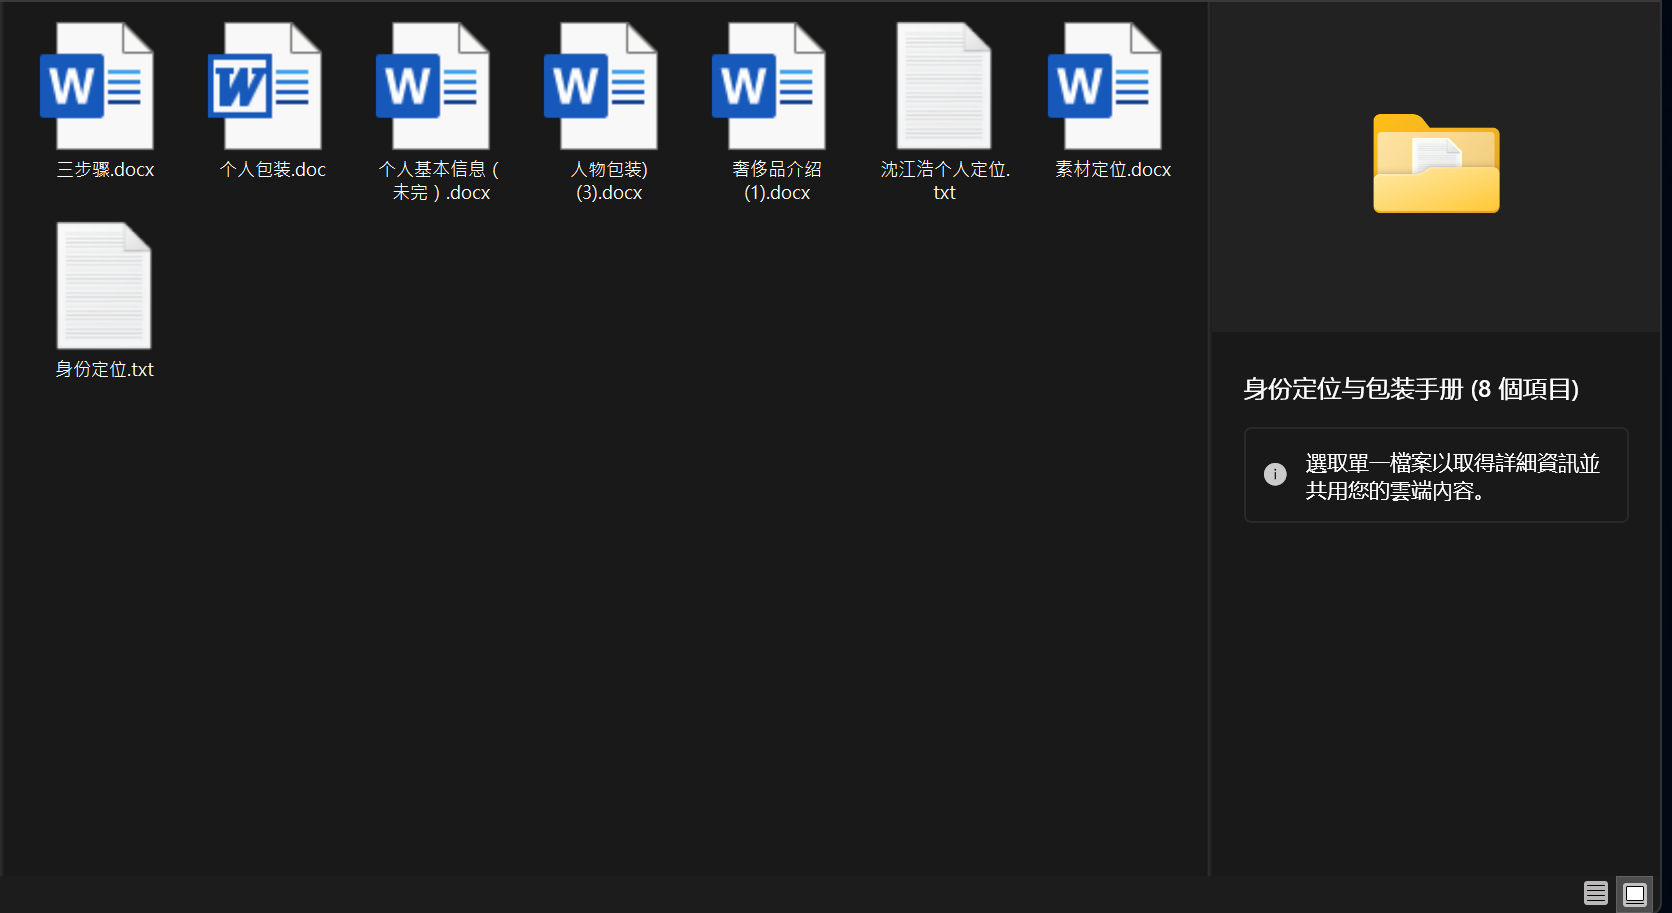Click the 身份定位与包装手册 folder title
The width and height of the screenshot is (1672, 913).
tap(1410, 389)
